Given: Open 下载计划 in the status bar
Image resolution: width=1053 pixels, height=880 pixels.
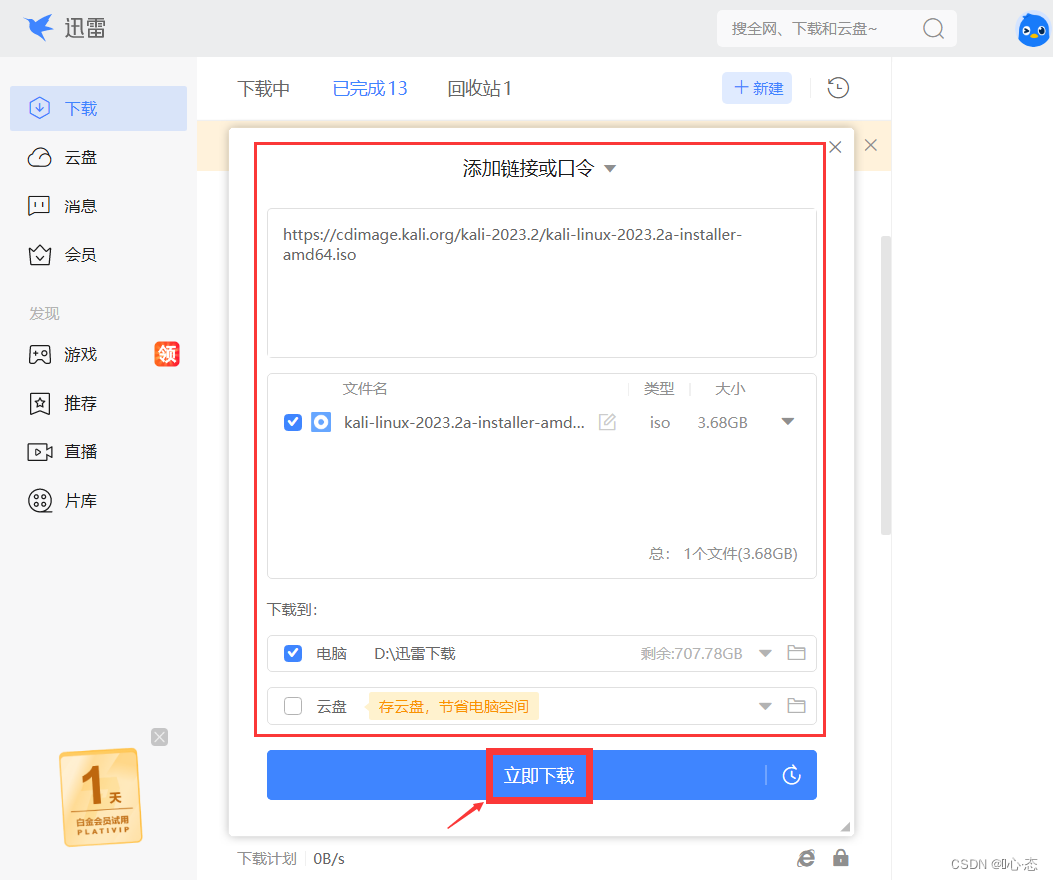Looking at the screenshot, I should (267, 859).
